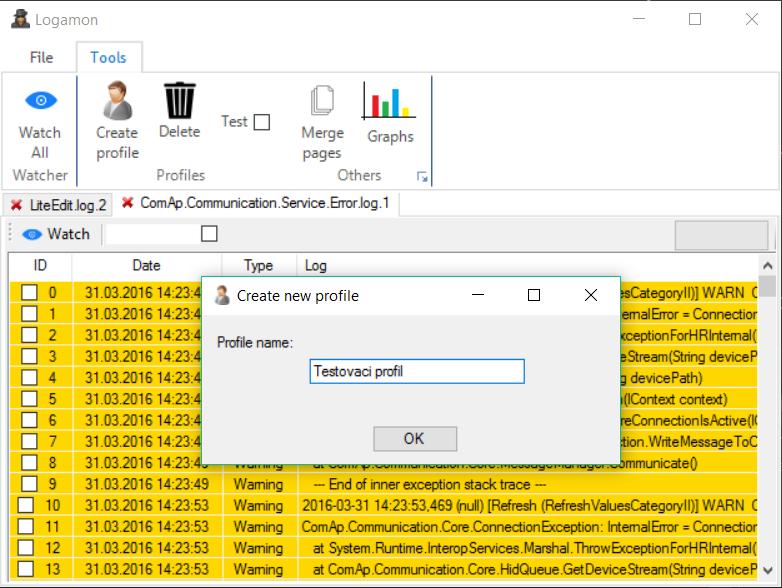Sort by the ID column header
This screenshot has width=782, height=588.
40,265
